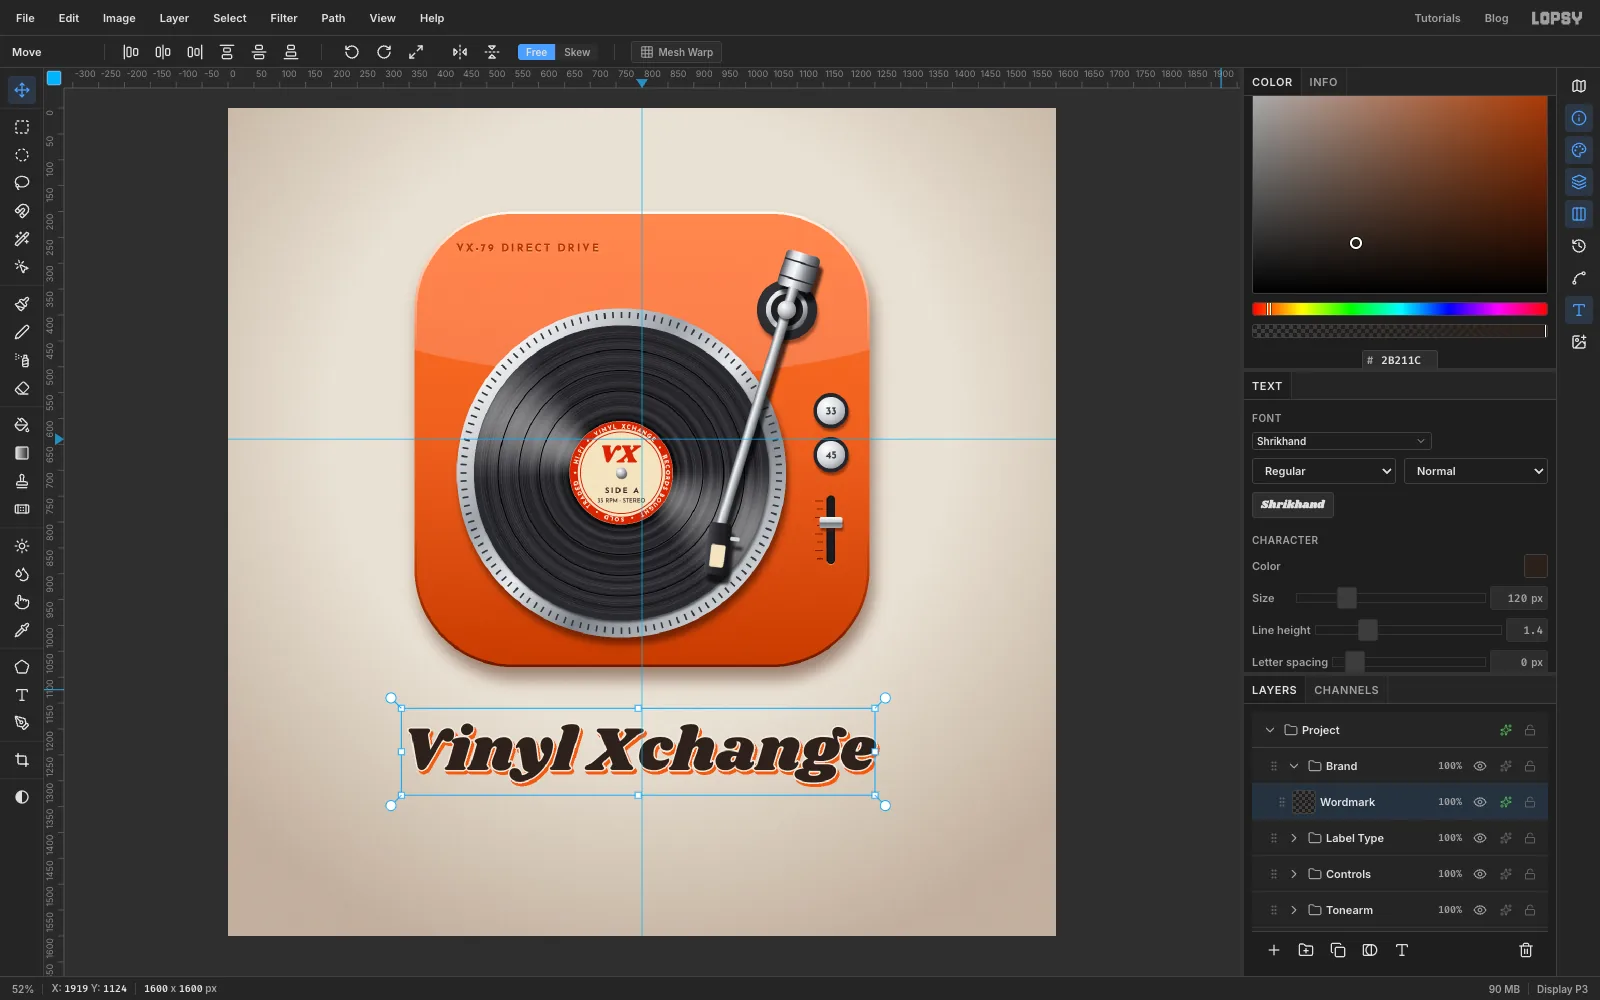The width and height of the screenshot is (1600, 1000).
Task: Add a new layer with plus icon
Action: pyautogui.click(x=1274, y=950)
